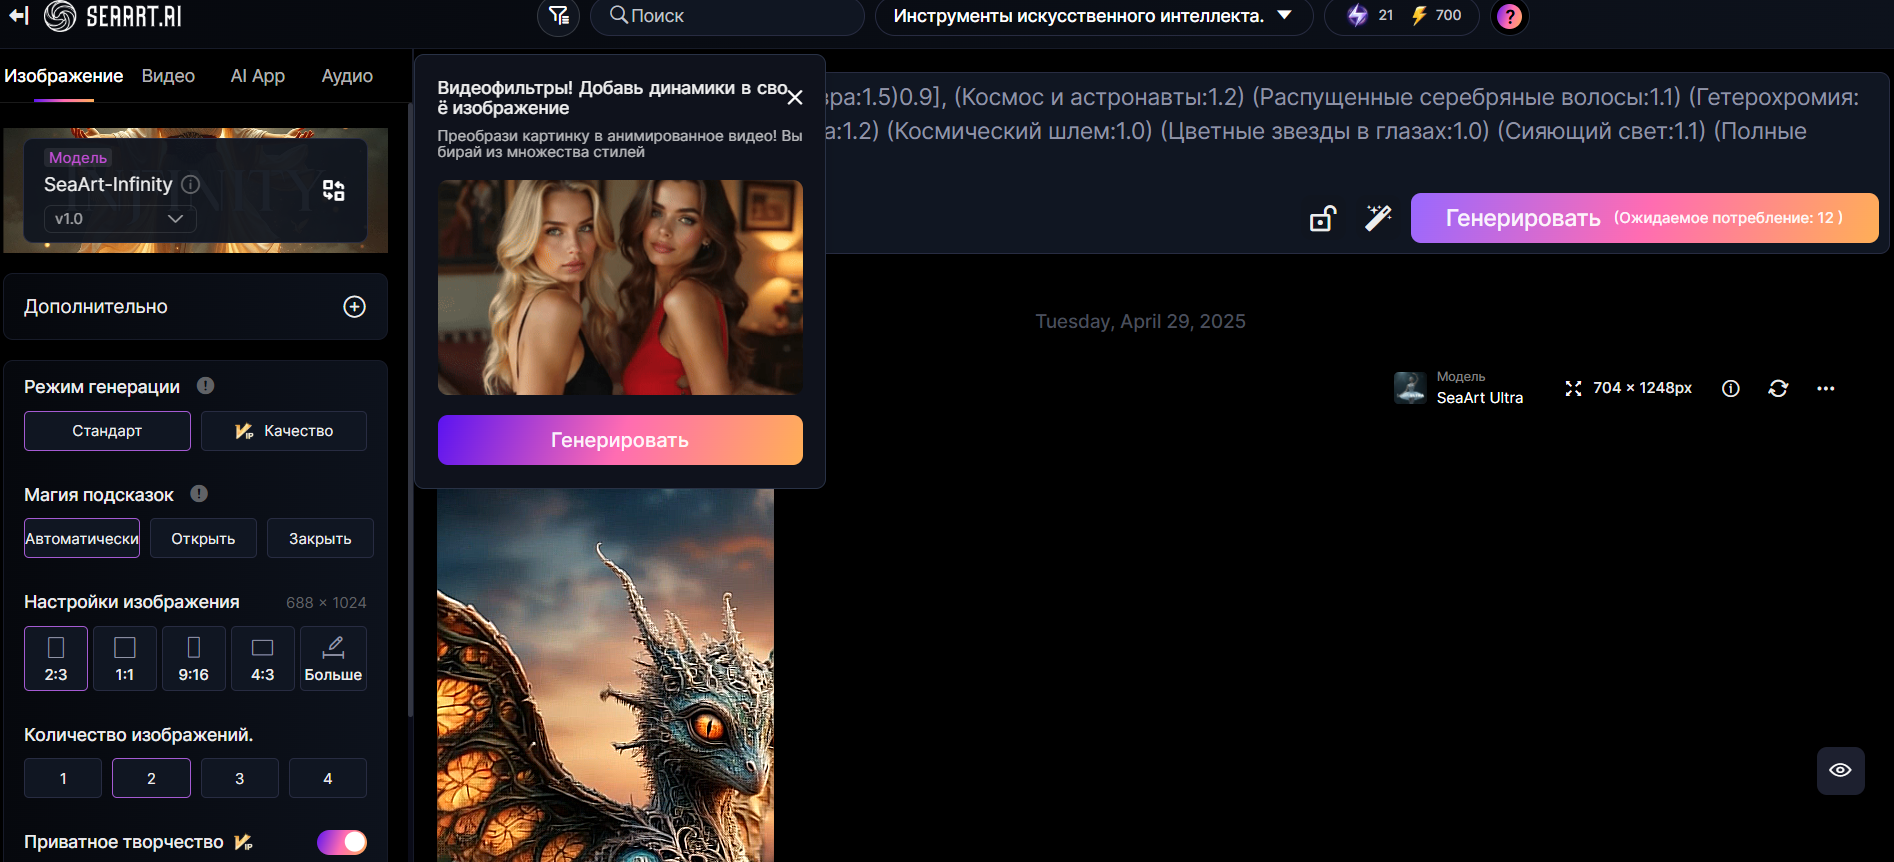
Task: Click the magic wand prompt enhance icon
Action: [1378, 218]
